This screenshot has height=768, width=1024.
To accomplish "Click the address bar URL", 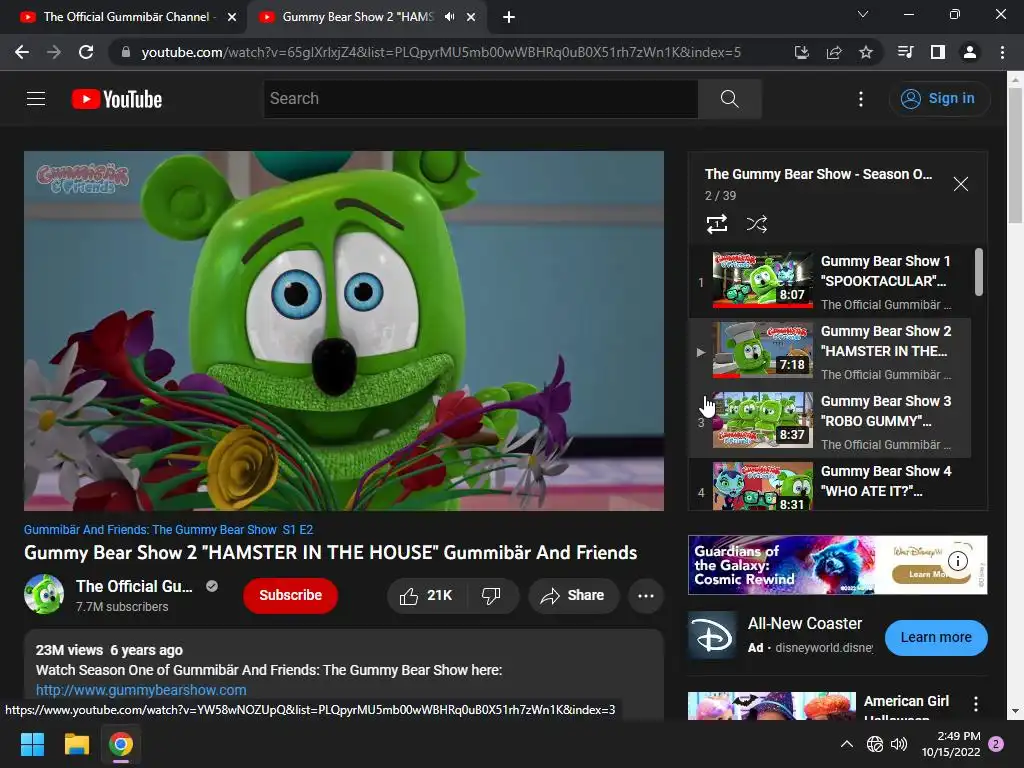I will coord(441,52).
